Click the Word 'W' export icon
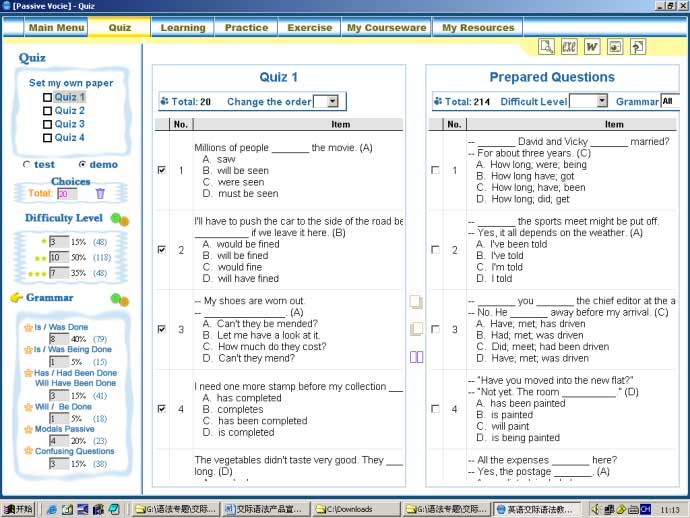Viewport: 690px width, 518px height. (x=592, y=47)
